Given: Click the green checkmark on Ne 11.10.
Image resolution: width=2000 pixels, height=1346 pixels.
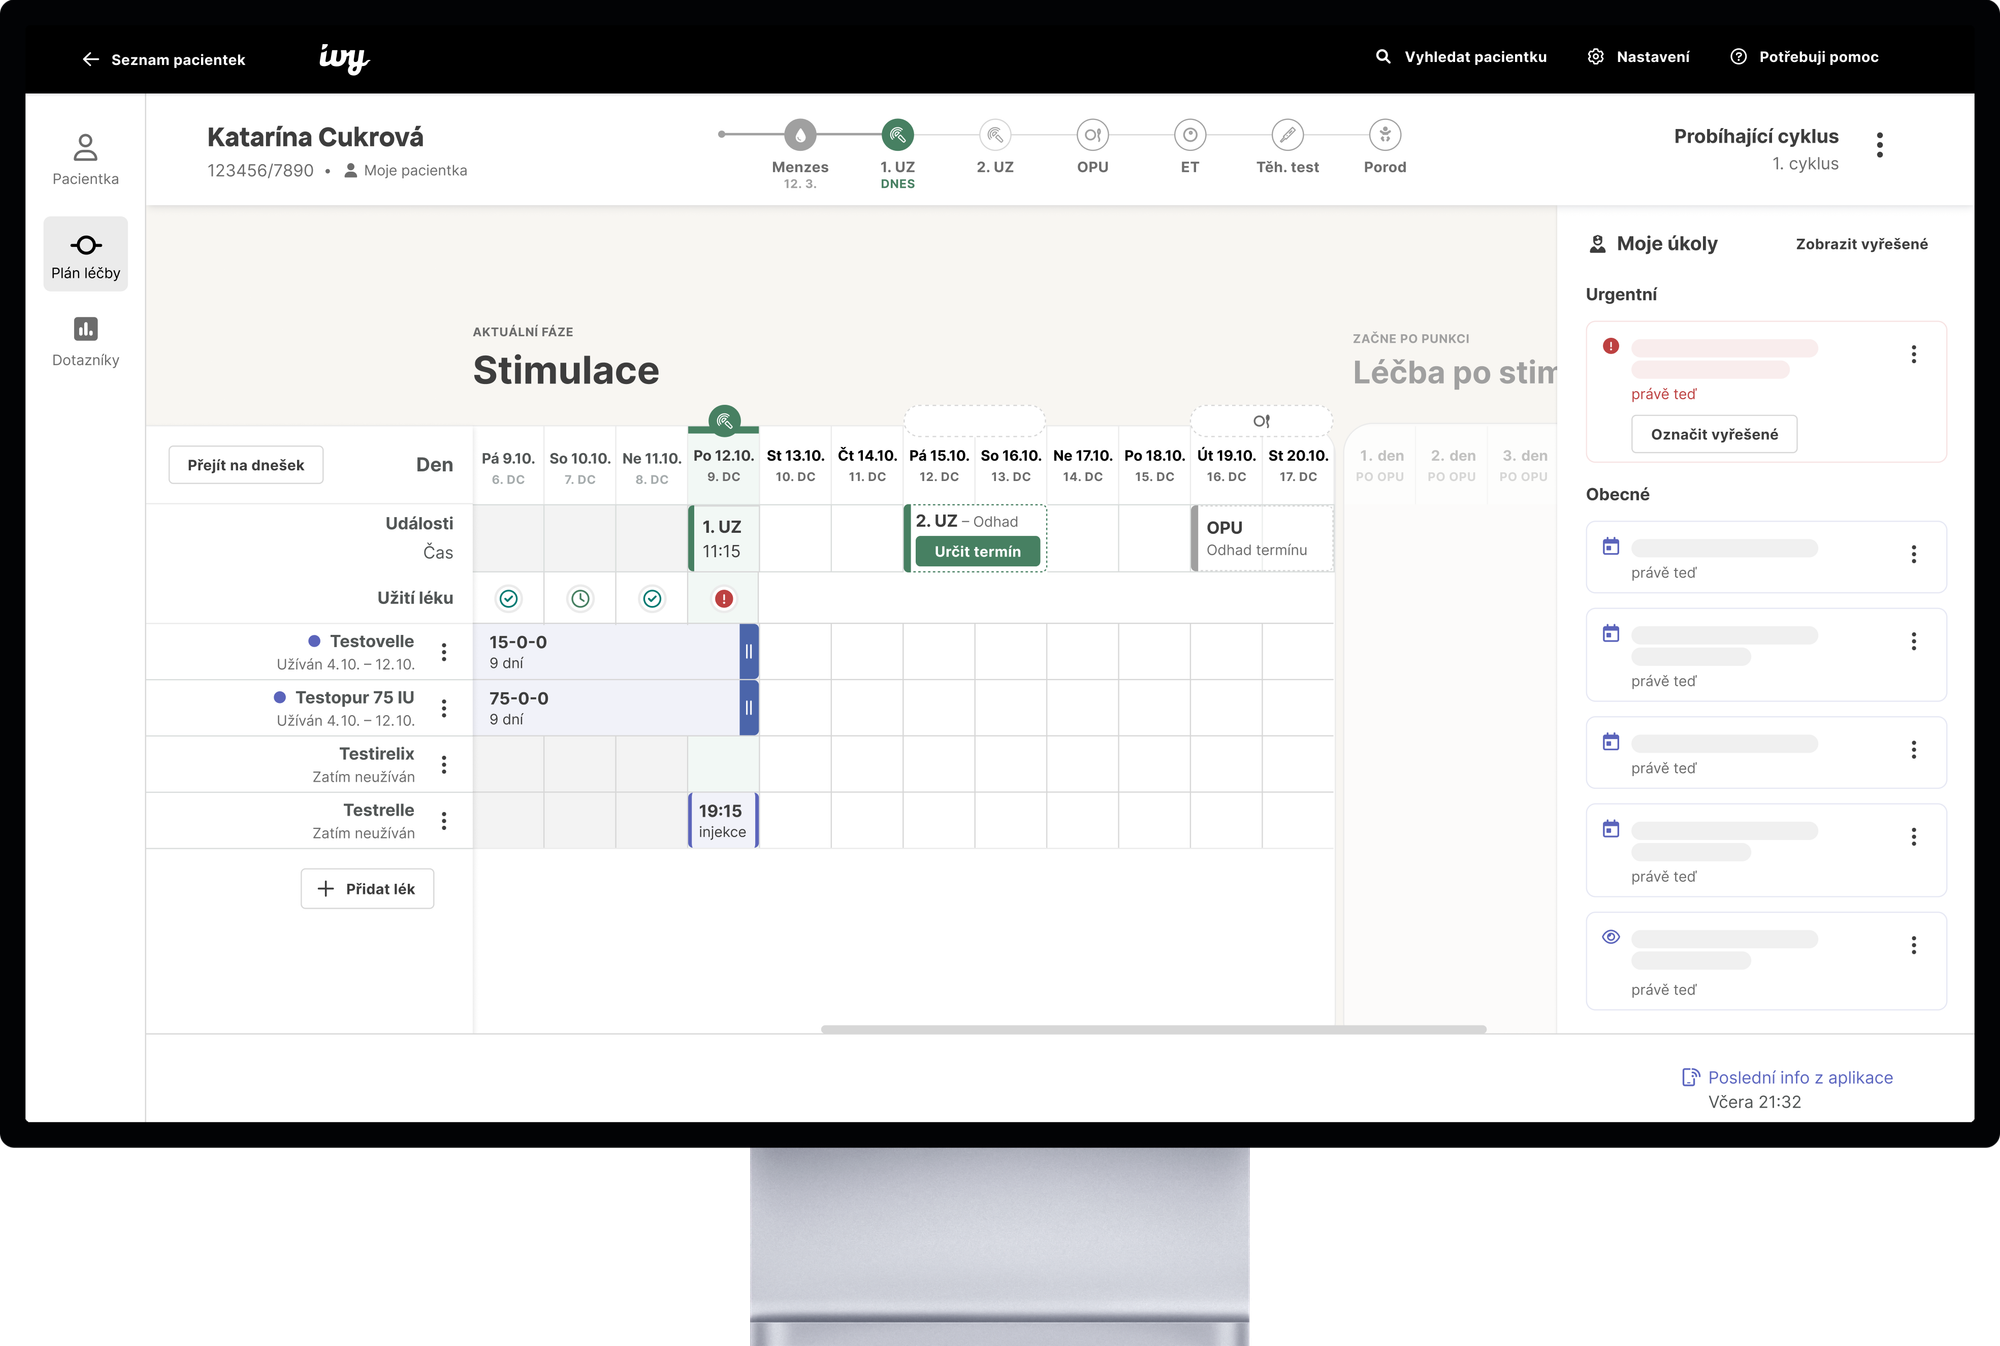Looking at the screenshot, I should pos(652,599).
